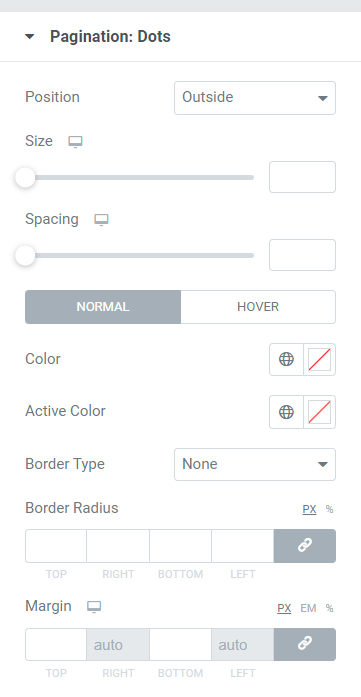
Task: Open global colors for Active Color
Action: click(x=286, y=412)
